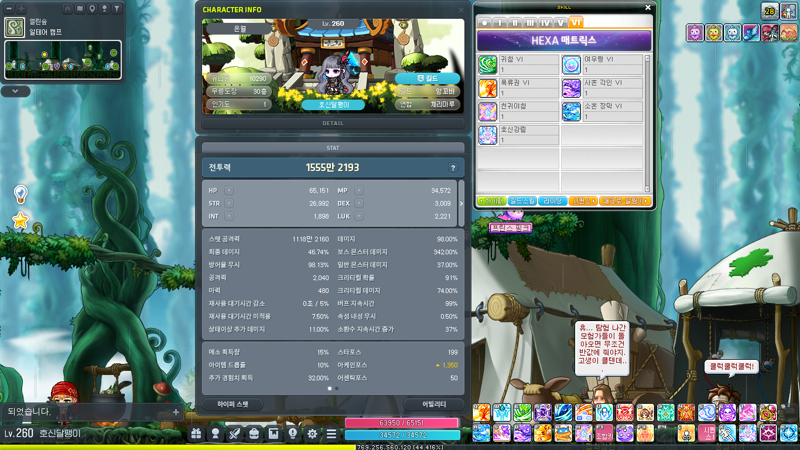Click the minimap enlarge plus button
Image resolution: width=800 pixels, height=450 pixels.
tap(21, 9)
